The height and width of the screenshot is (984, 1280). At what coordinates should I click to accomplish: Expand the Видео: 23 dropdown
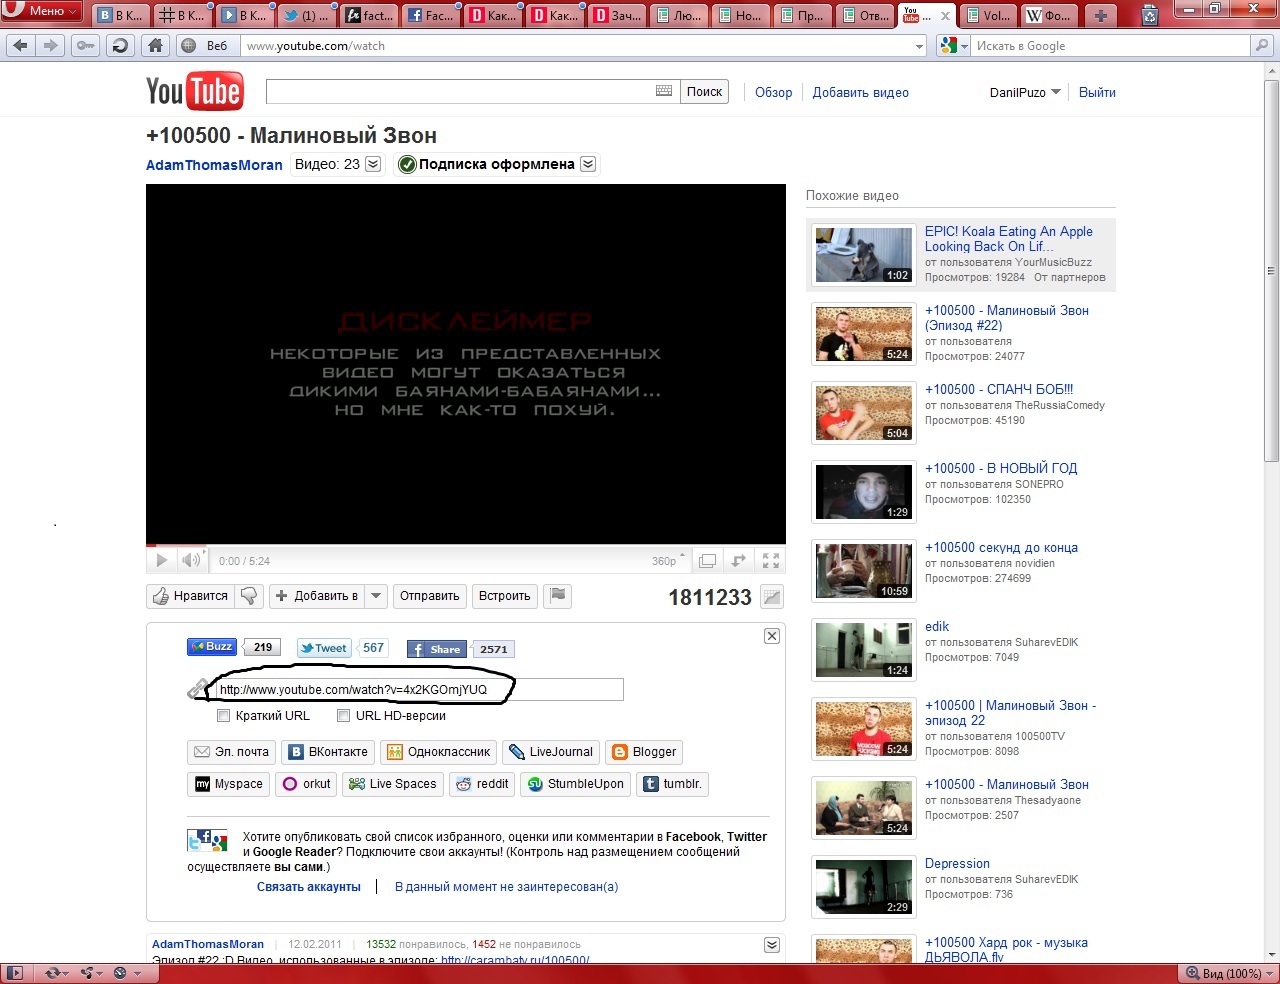click(x=373, y=165)
